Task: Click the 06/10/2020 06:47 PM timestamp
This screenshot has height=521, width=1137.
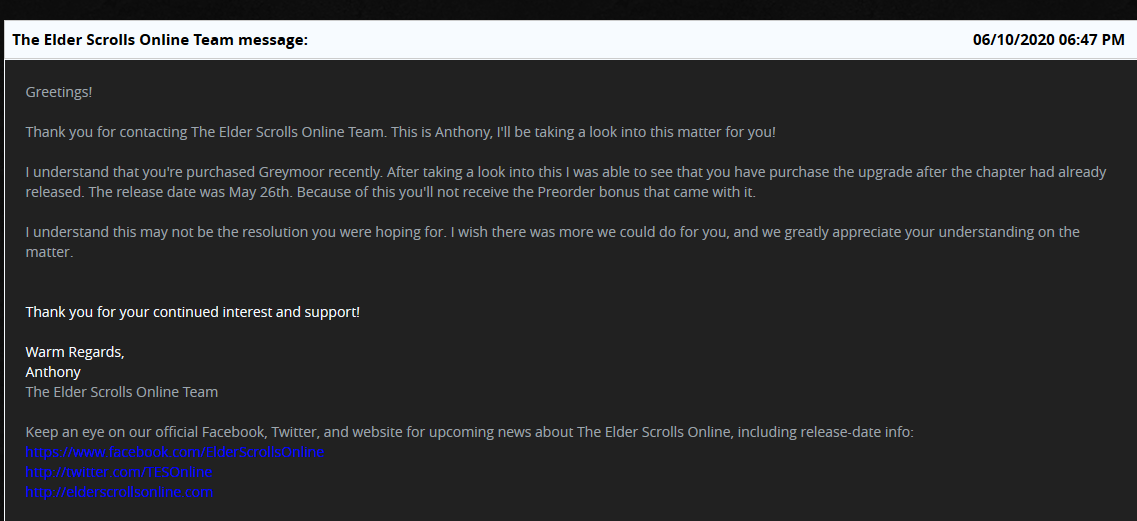Action: [1049, 40]
